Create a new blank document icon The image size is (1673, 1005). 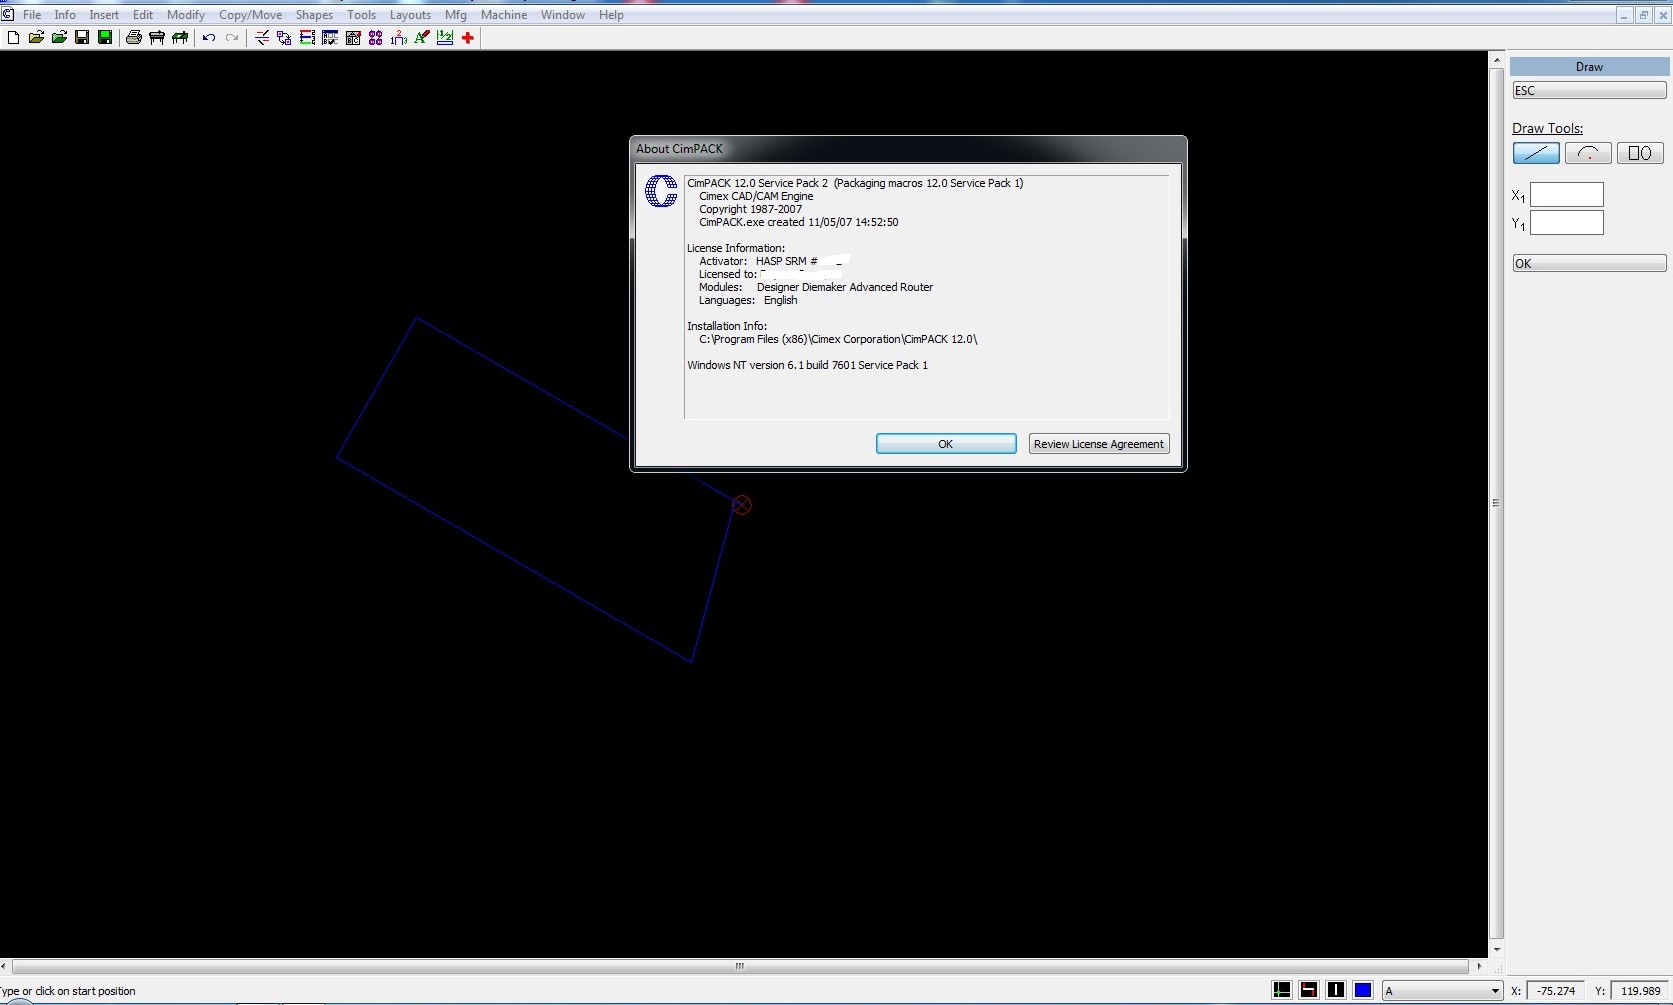coord(13,37)
